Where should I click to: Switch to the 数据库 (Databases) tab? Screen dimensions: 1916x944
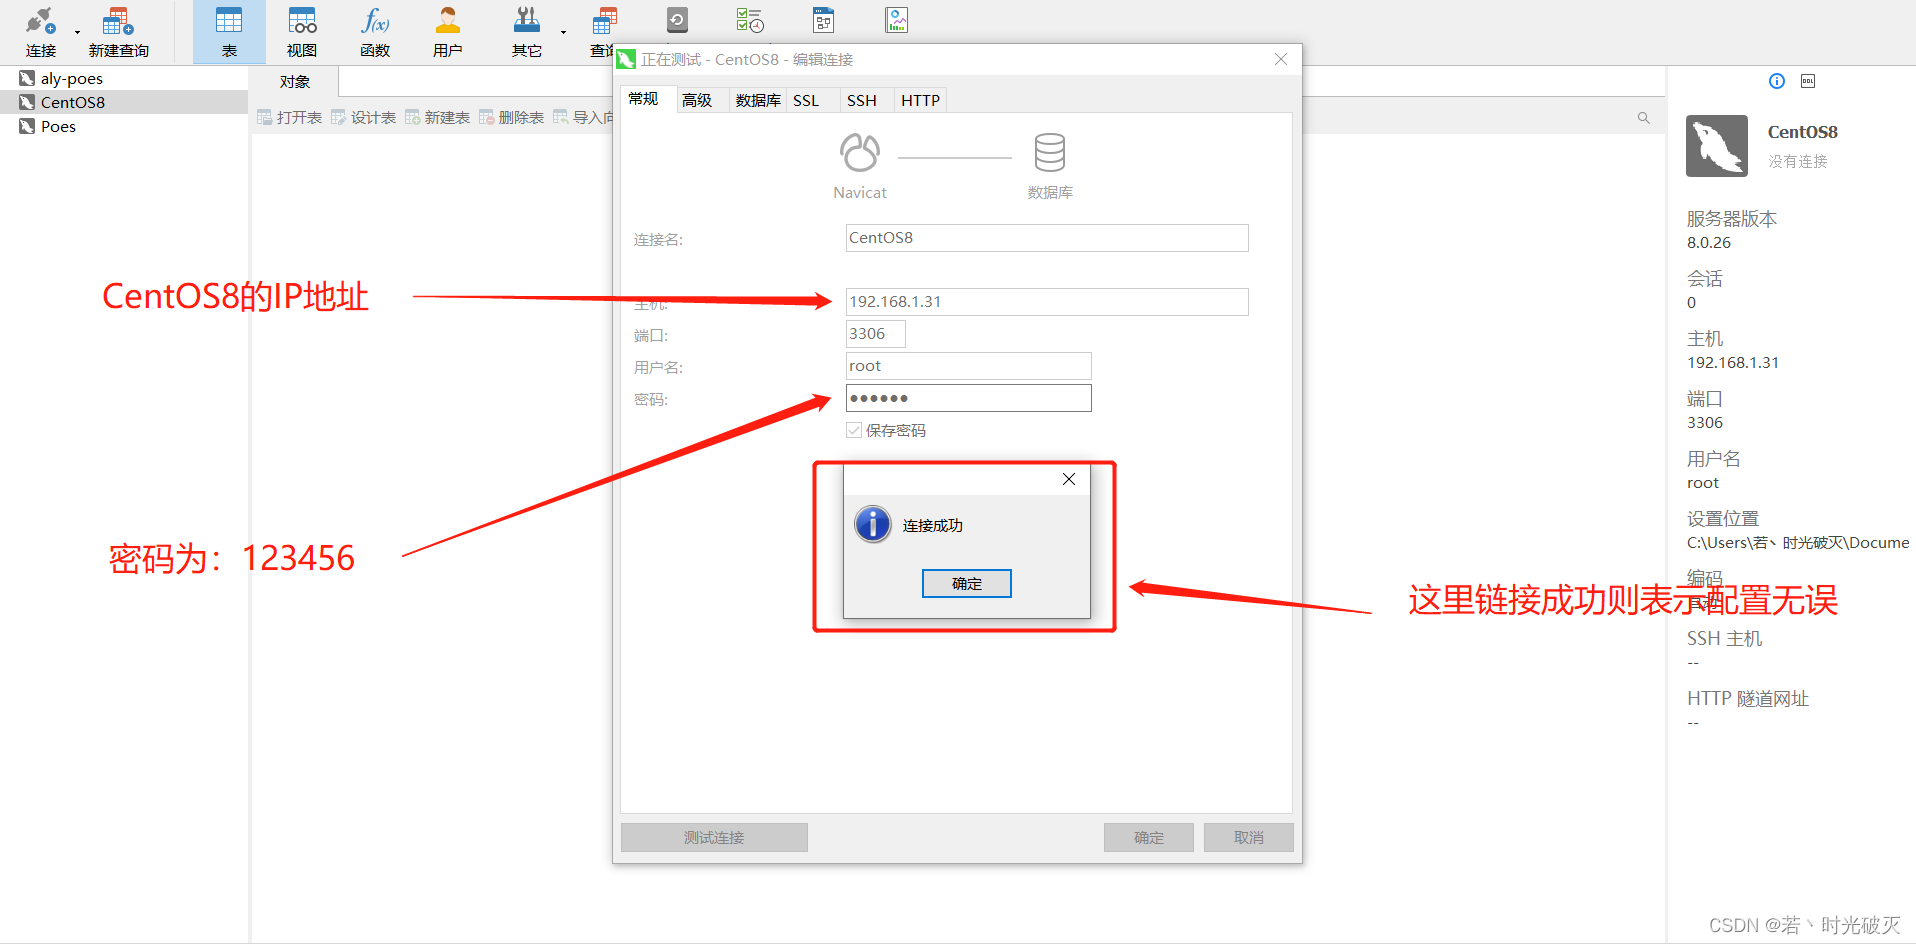pos(758,100)
